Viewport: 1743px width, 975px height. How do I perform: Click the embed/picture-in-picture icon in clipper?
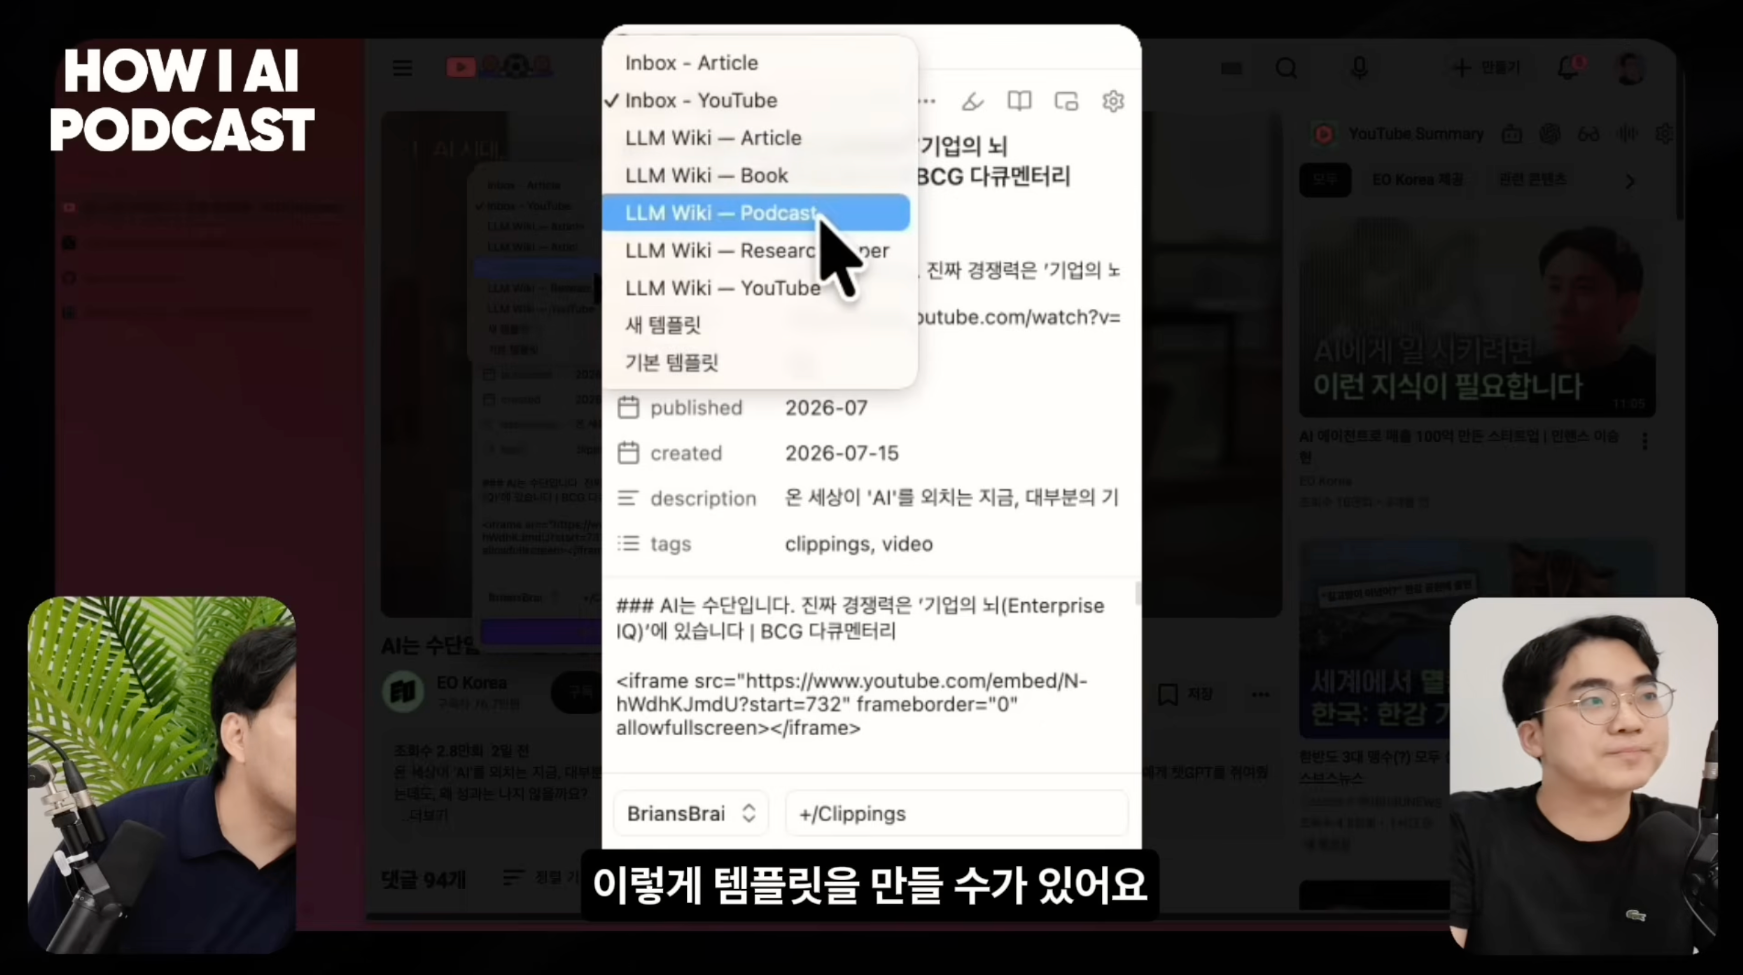[x=1066, y=101]
